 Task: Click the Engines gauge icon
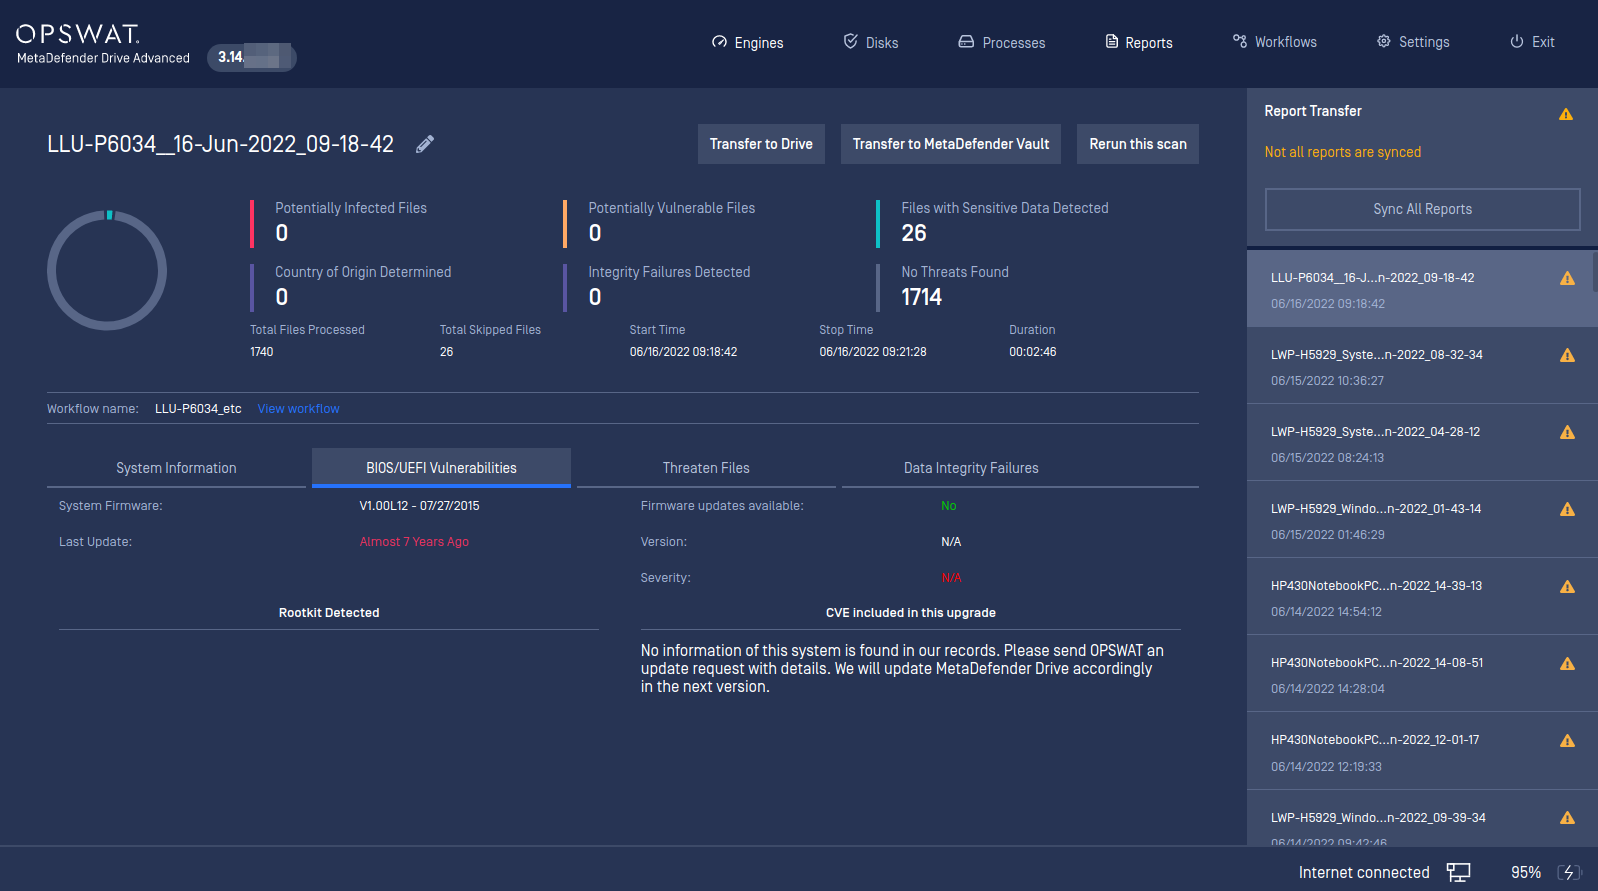(719, 42)
